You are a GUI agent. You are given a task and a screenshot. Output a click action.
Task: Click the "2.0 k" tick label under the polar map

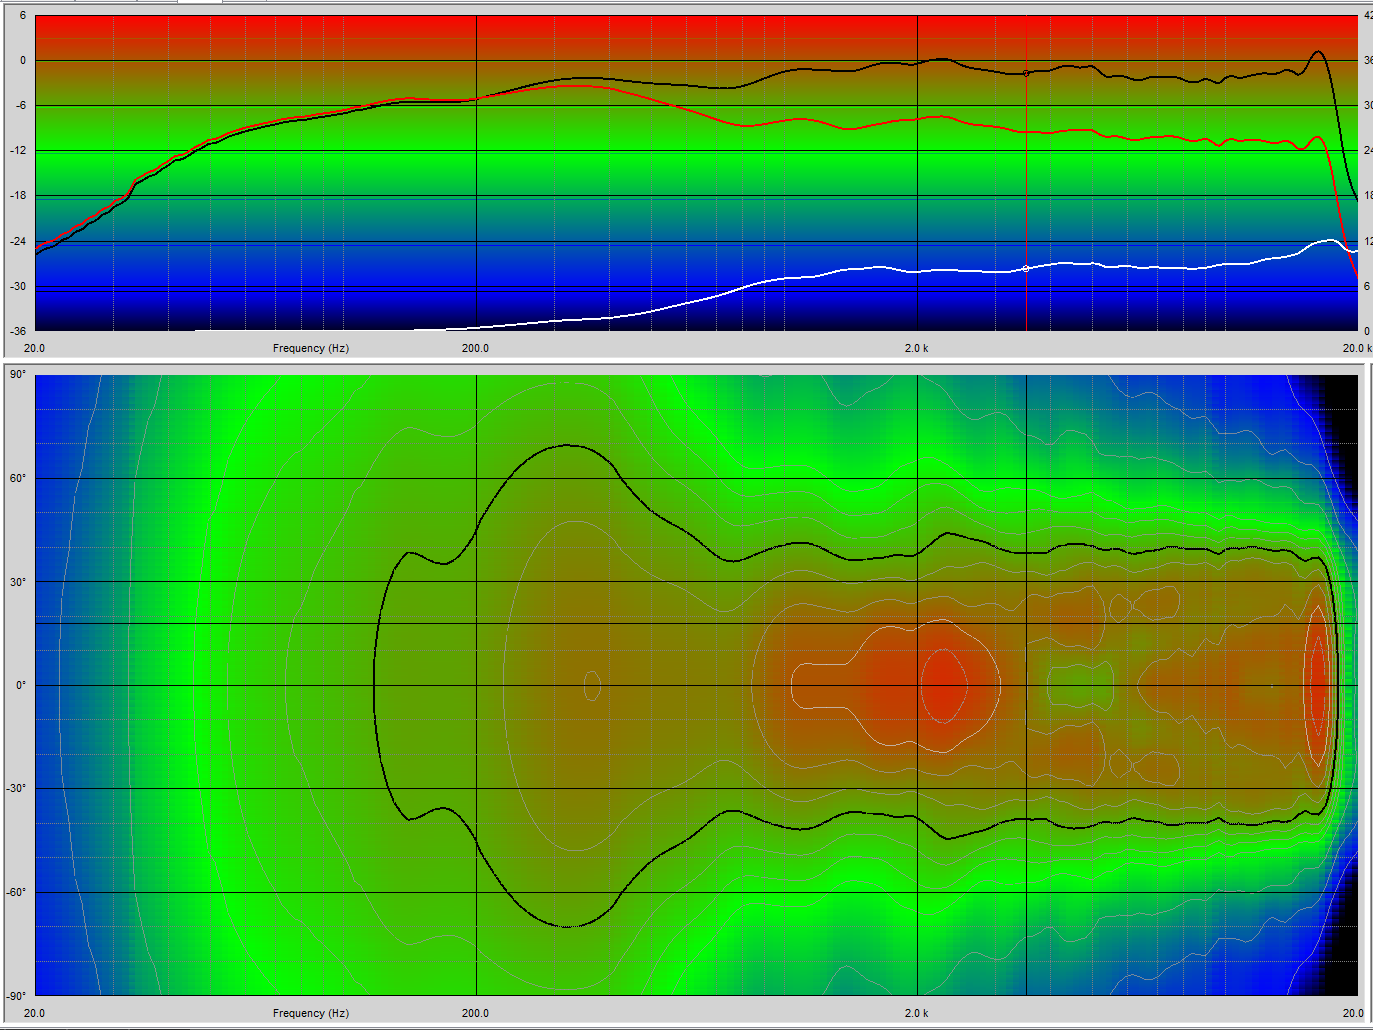click(x=916, y=1013)
